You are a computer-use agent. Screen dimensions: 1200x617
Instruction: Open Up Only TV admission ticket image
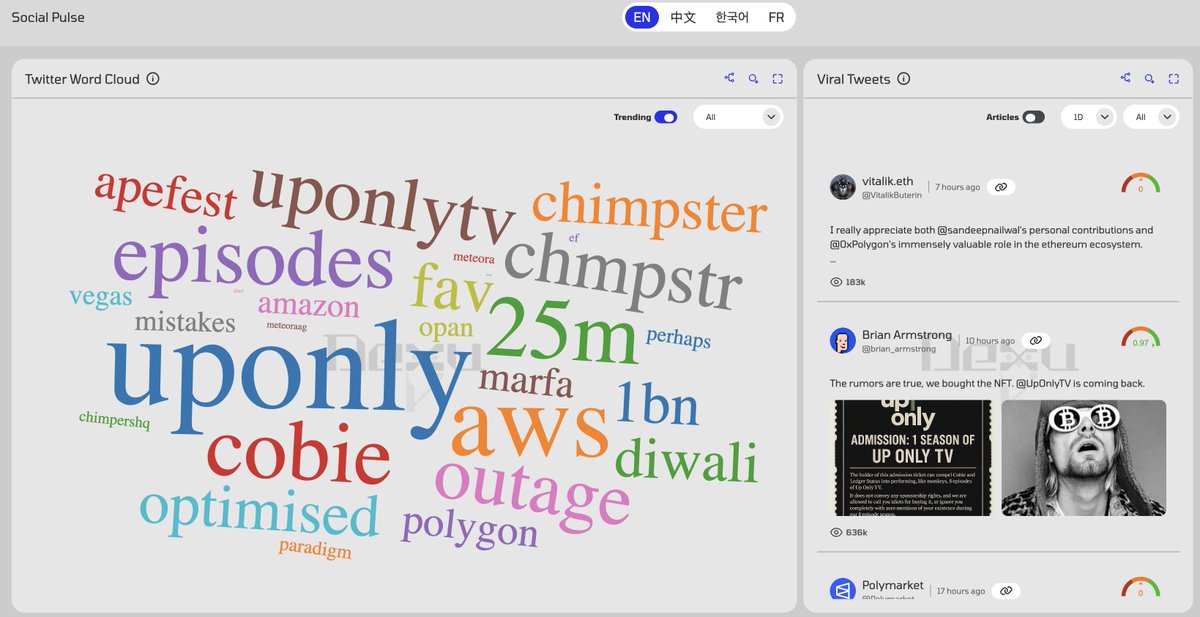911,458
